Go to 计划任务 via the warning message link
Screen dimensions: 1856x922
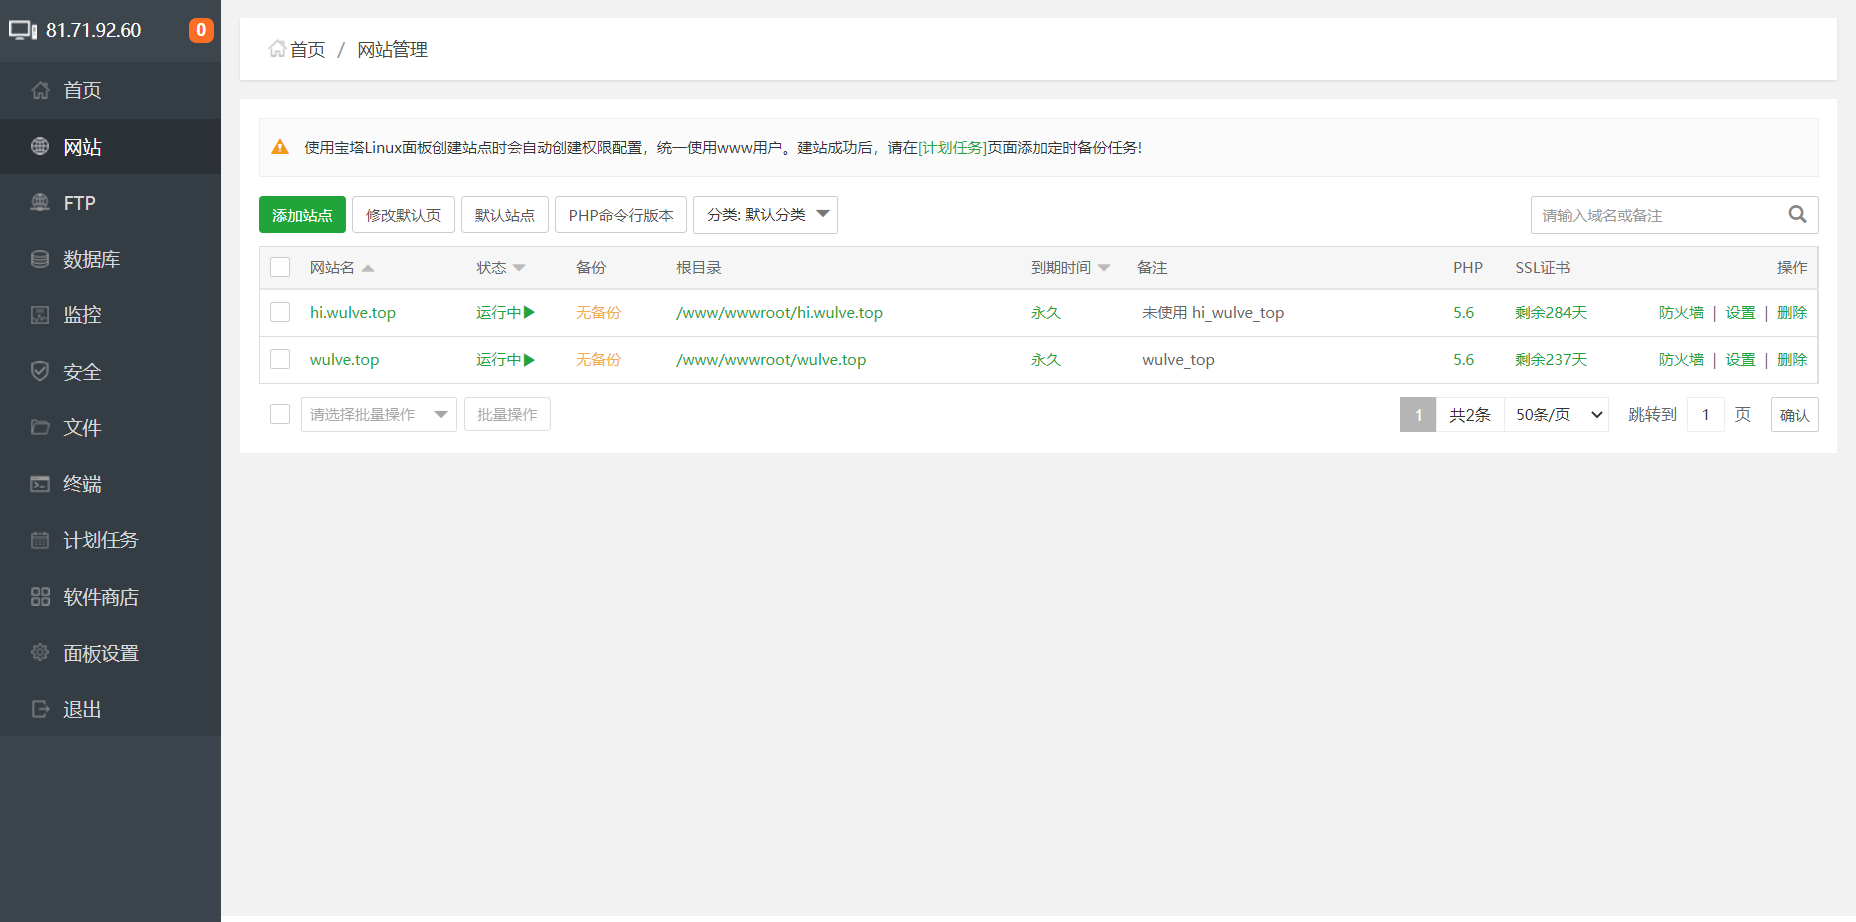pos(951,147)
